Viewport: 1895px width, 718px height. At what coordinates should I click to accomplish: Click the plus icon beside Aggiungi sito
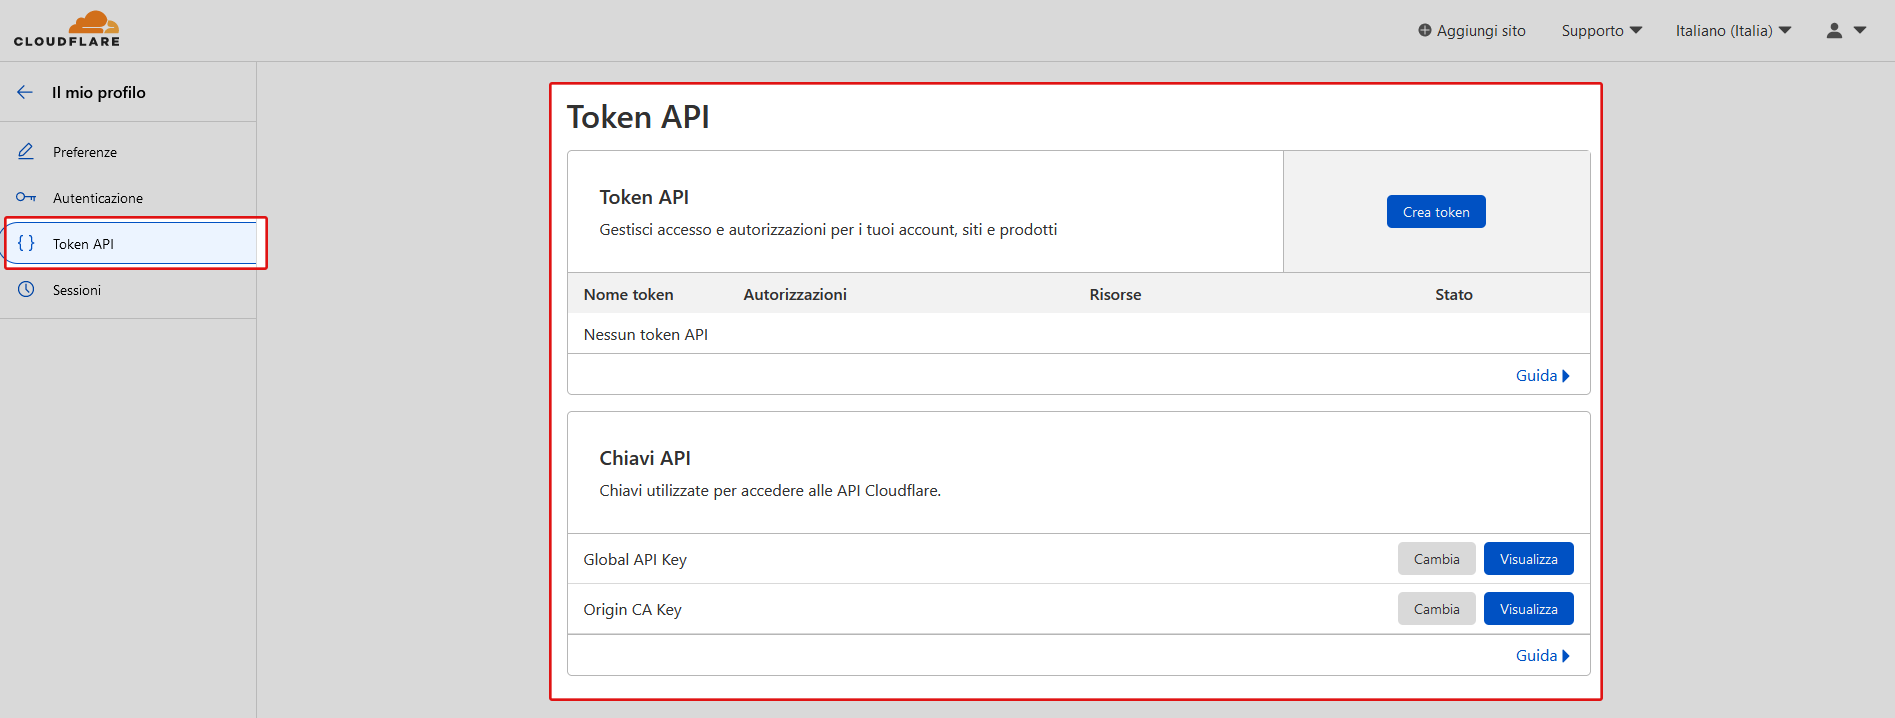(x=1425, y=30)
